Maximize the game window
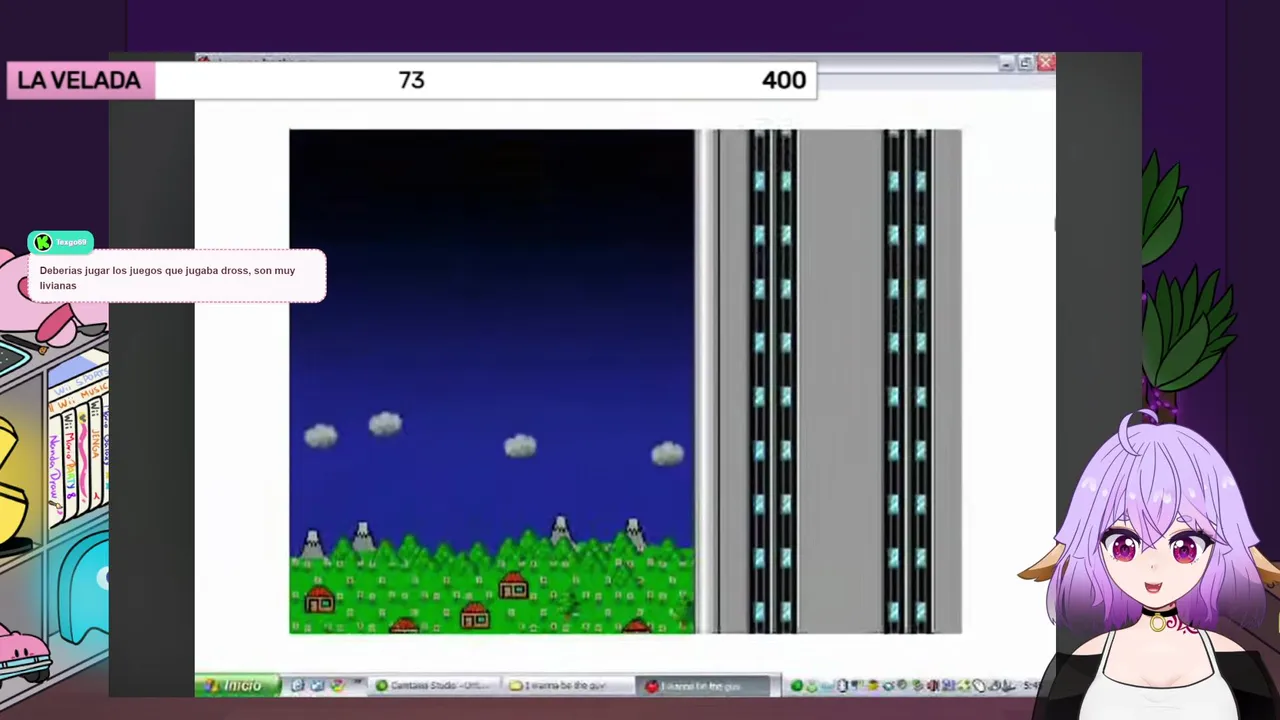 (x=1026, y=63)
